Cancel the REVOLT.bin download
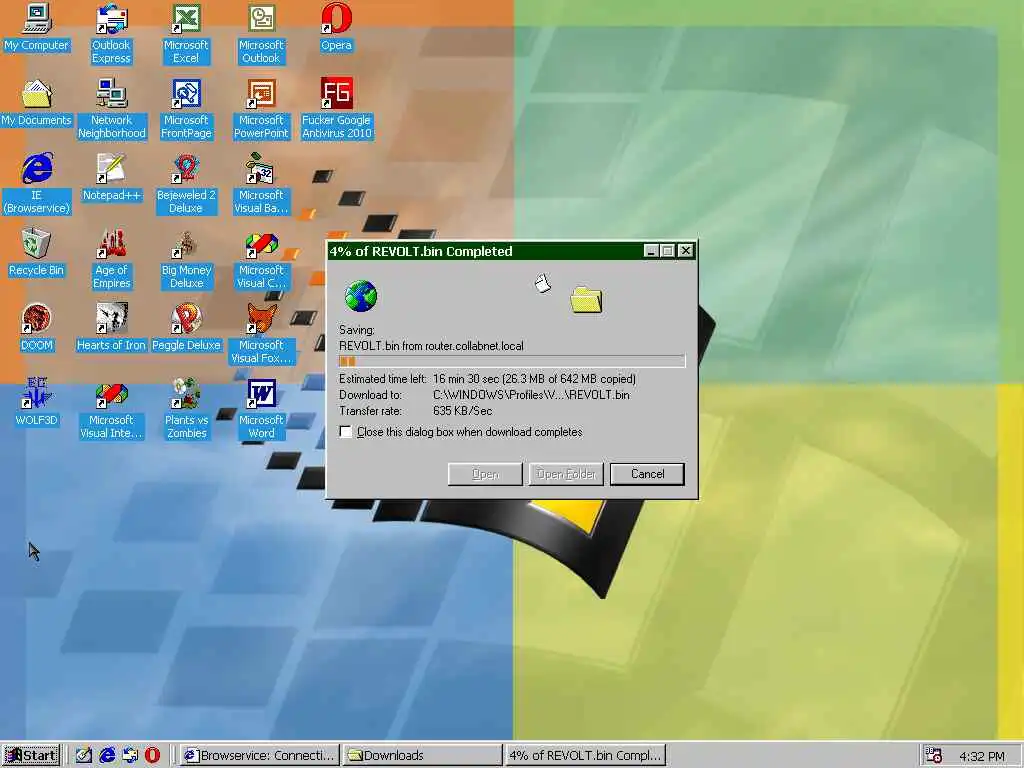1024x768 pixels. (x=647, y=474)
